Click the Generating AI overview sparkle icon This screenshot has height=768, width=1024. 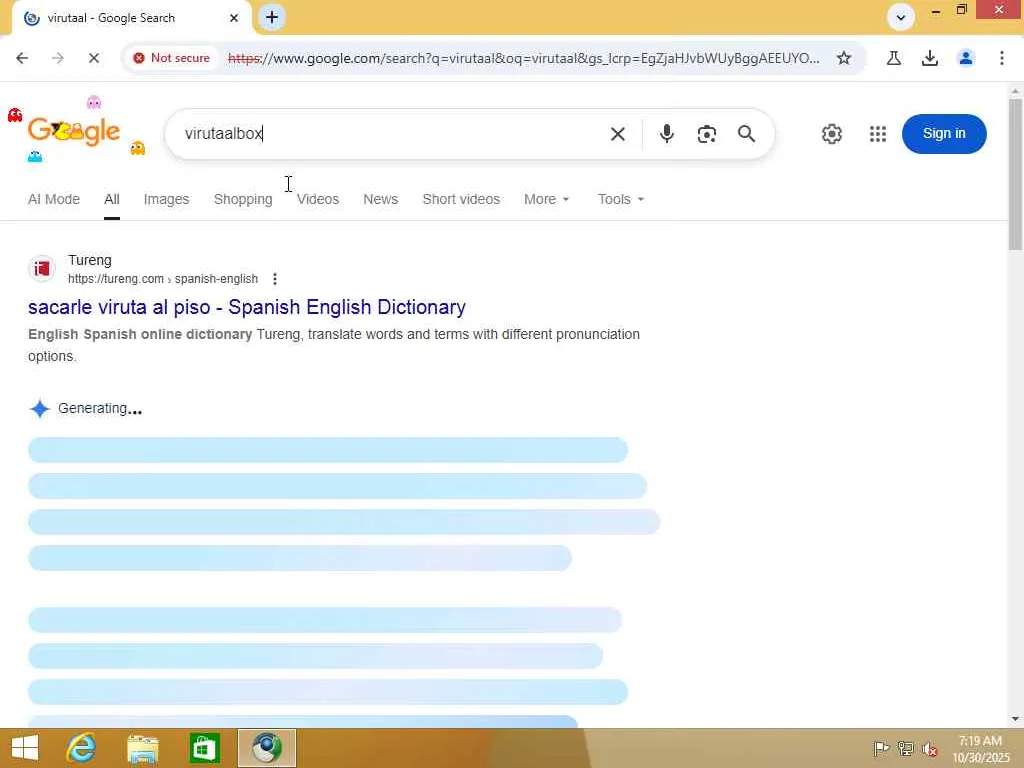click(x=40, y=409)
